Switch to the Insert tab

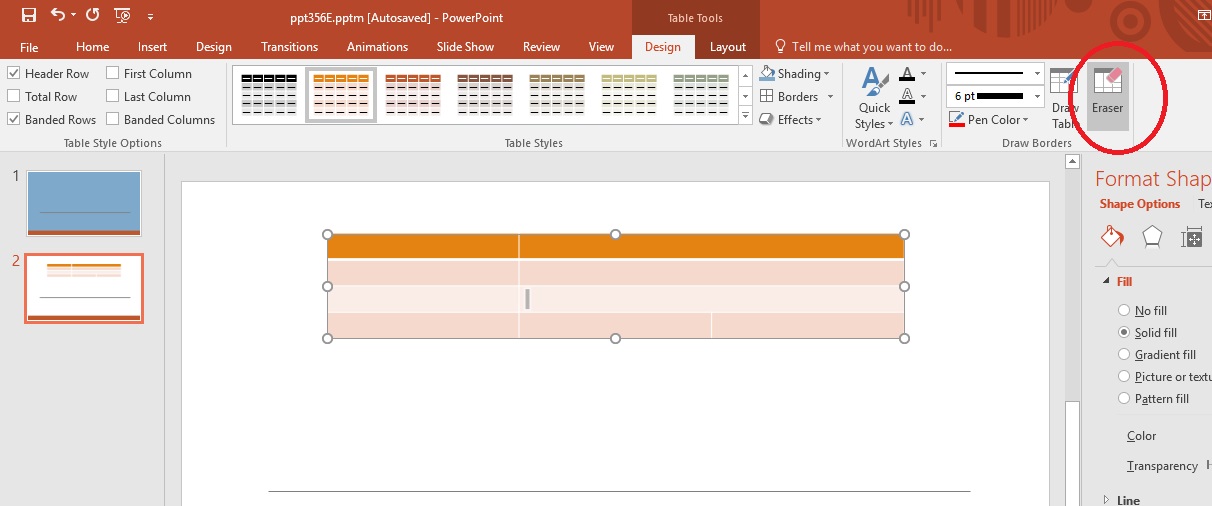pos(153,47)
